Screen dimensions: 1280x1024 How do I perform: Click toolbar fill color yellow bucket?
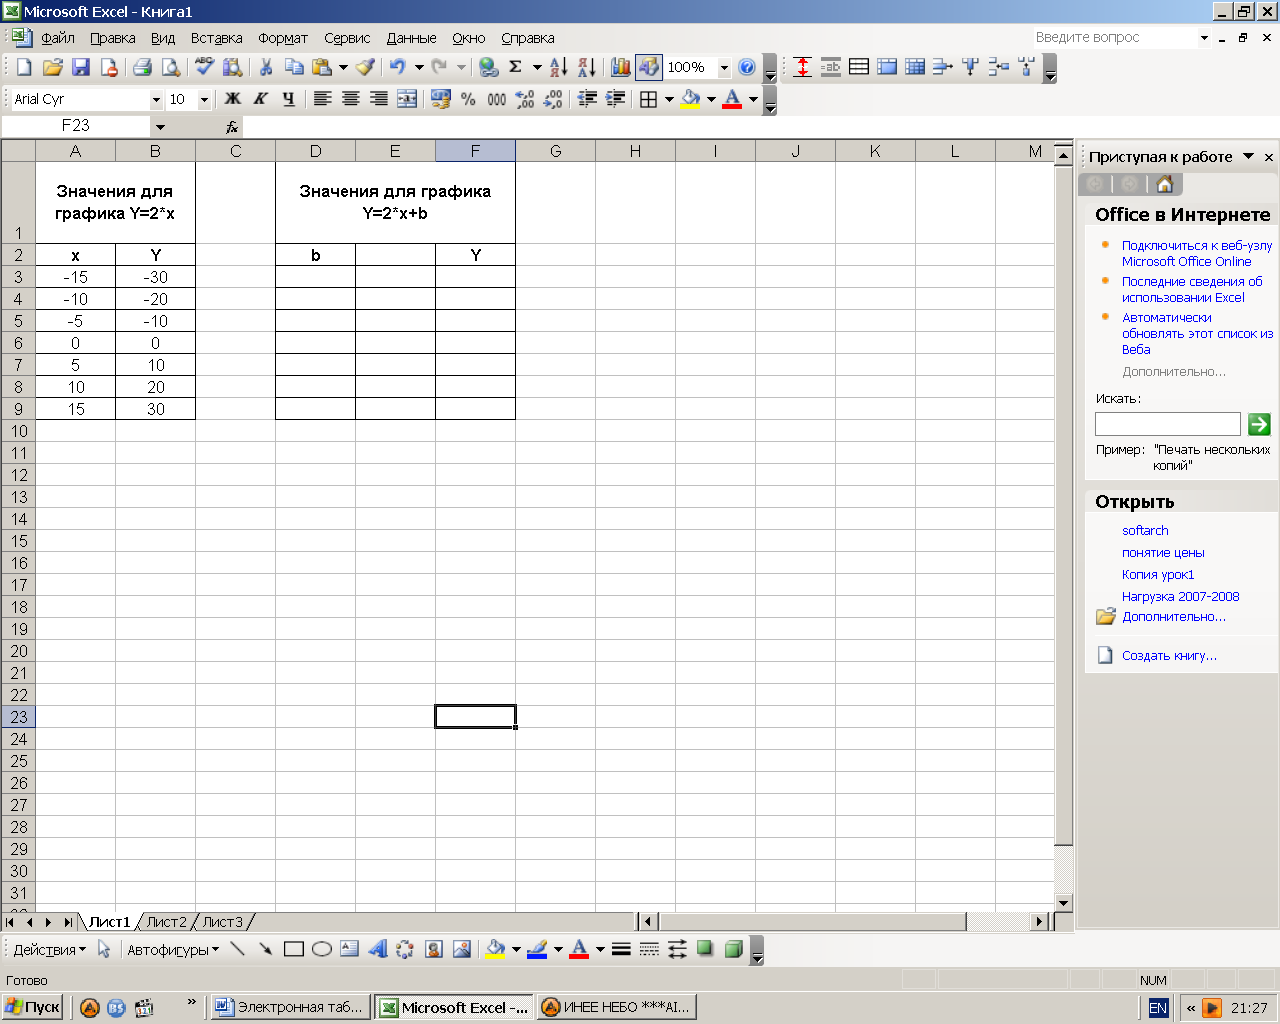pyautogui.click(x=690, y=99)
